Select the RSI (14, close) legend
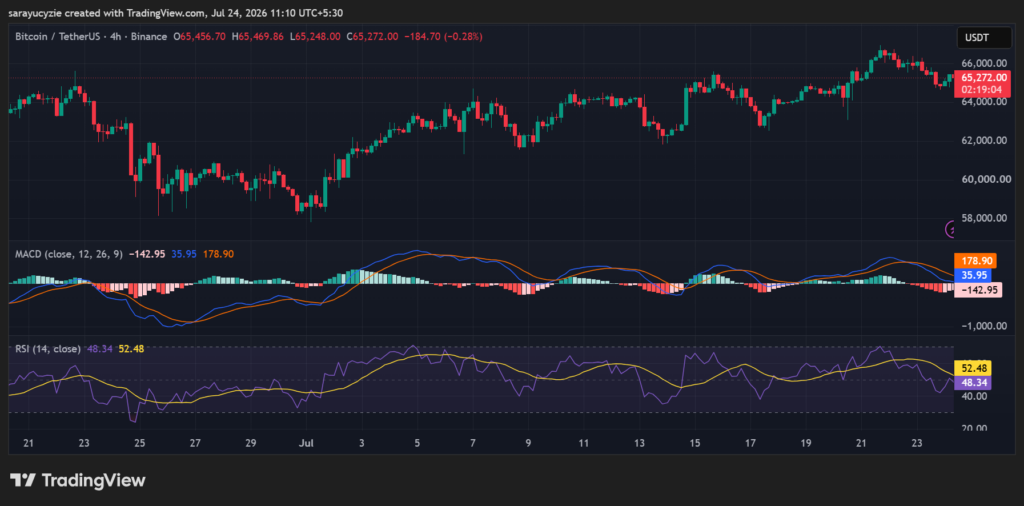Viewport: 1024px width, 506px height. 48,349
